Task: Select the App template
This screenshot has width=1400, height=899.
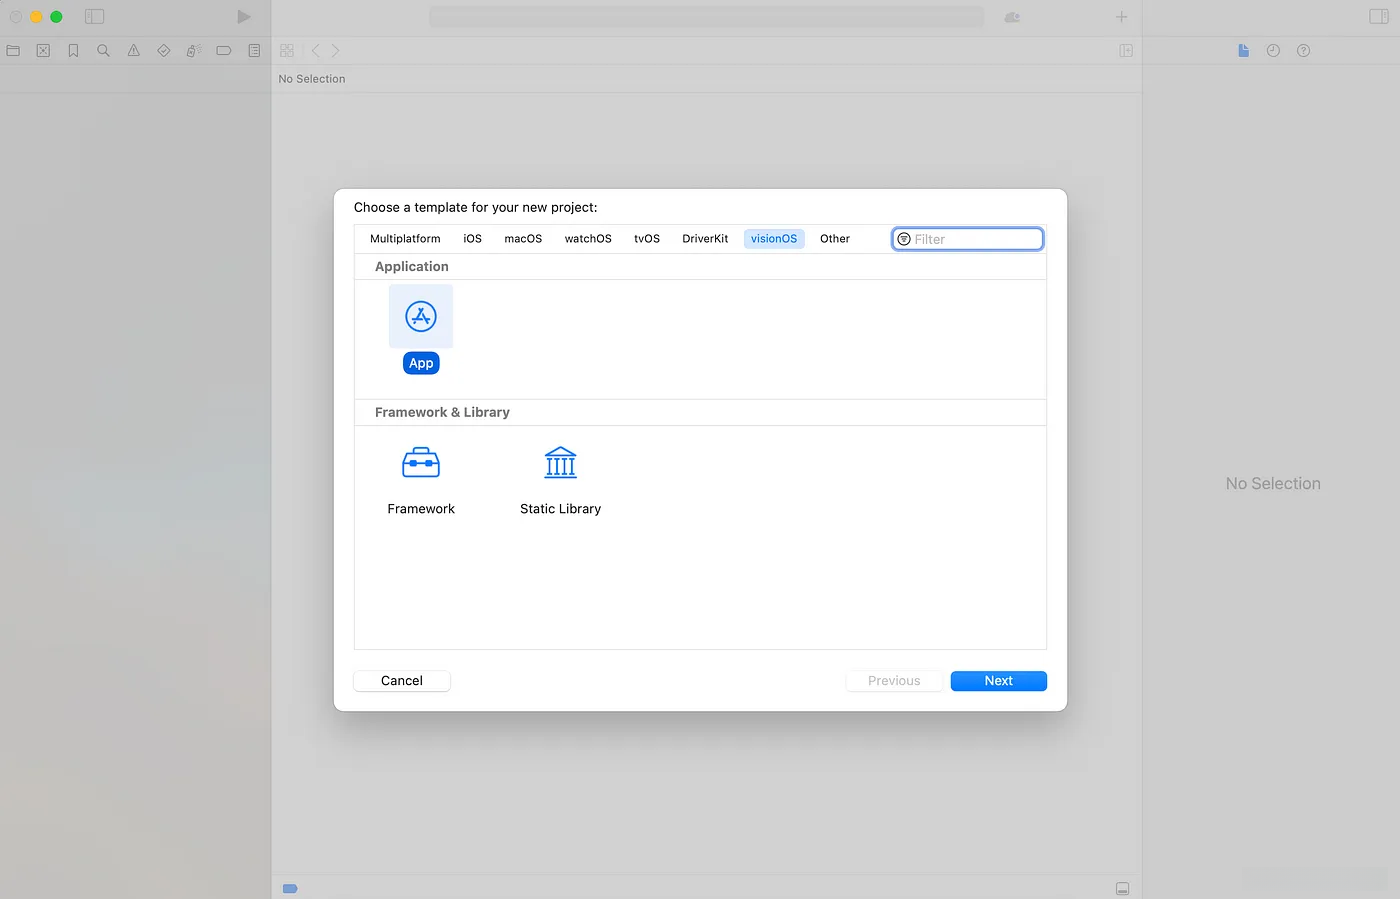Action: pyautogui.click(x=421, y=330)
